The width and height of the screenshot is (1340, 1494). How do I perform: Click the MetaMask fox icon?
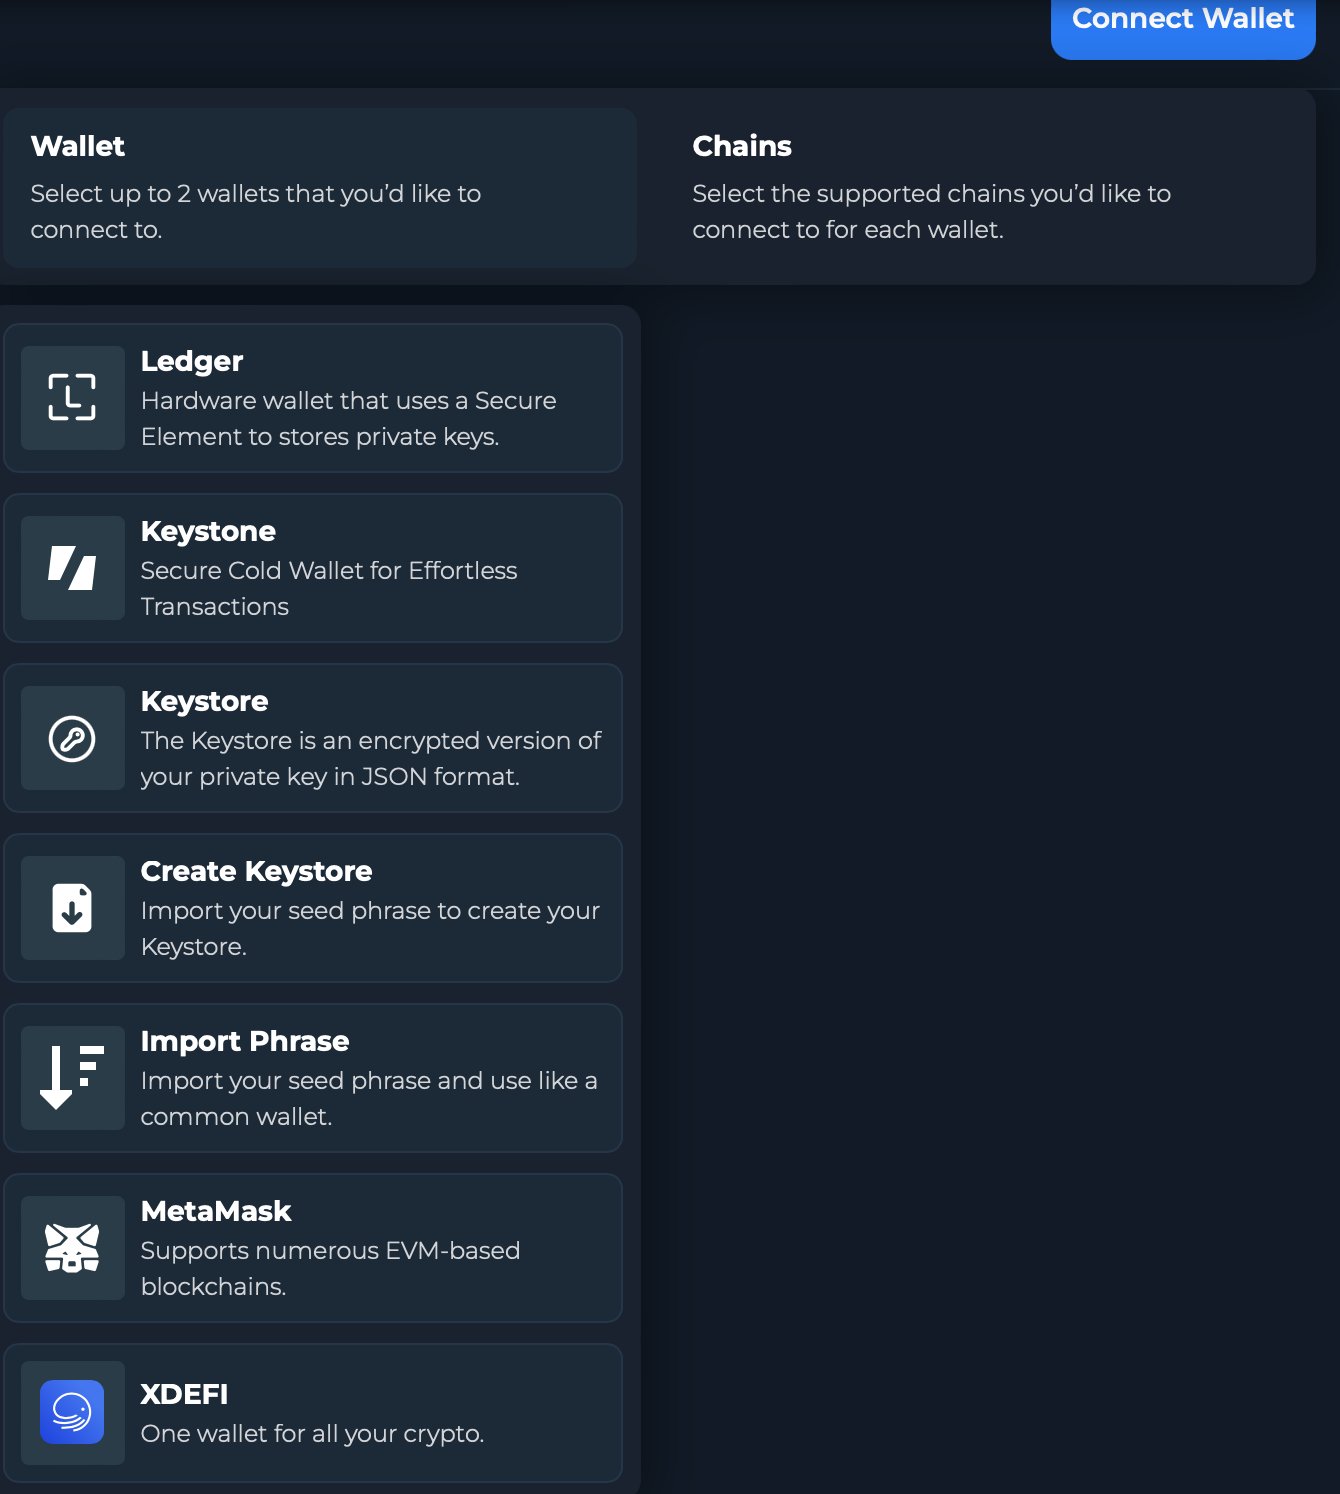point(72,1248)
